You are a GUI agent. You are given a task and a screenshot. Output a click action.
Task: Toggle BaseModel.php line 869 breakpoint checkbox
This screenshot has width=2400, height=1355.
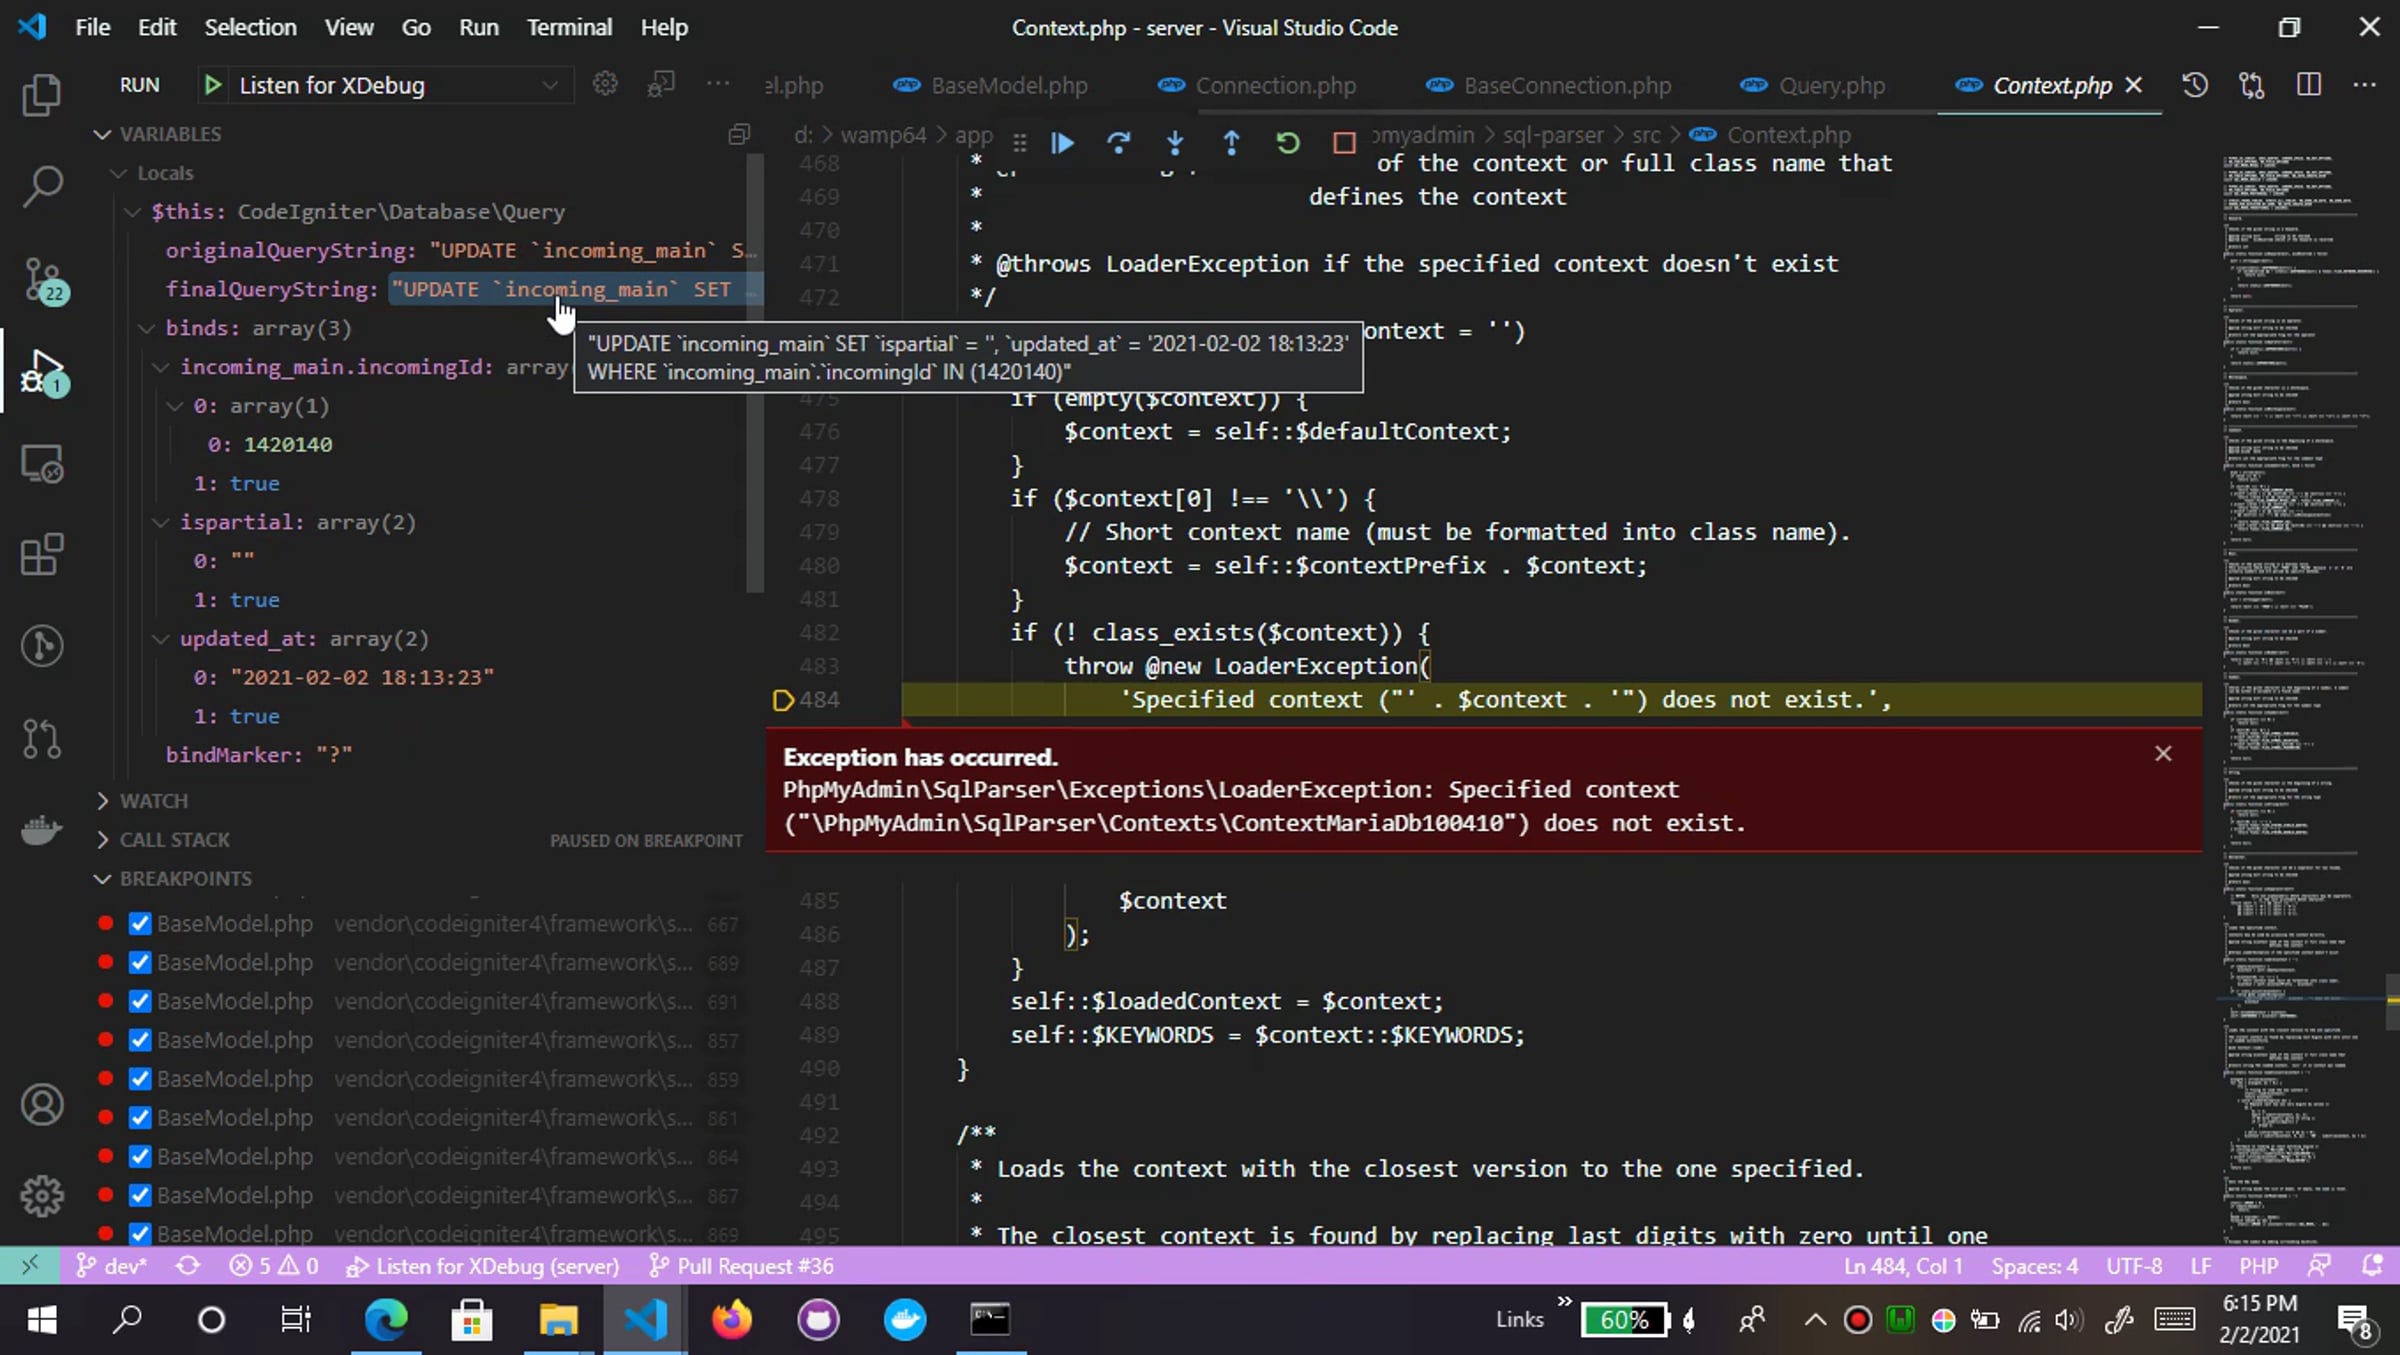[x=140, y=1234]
